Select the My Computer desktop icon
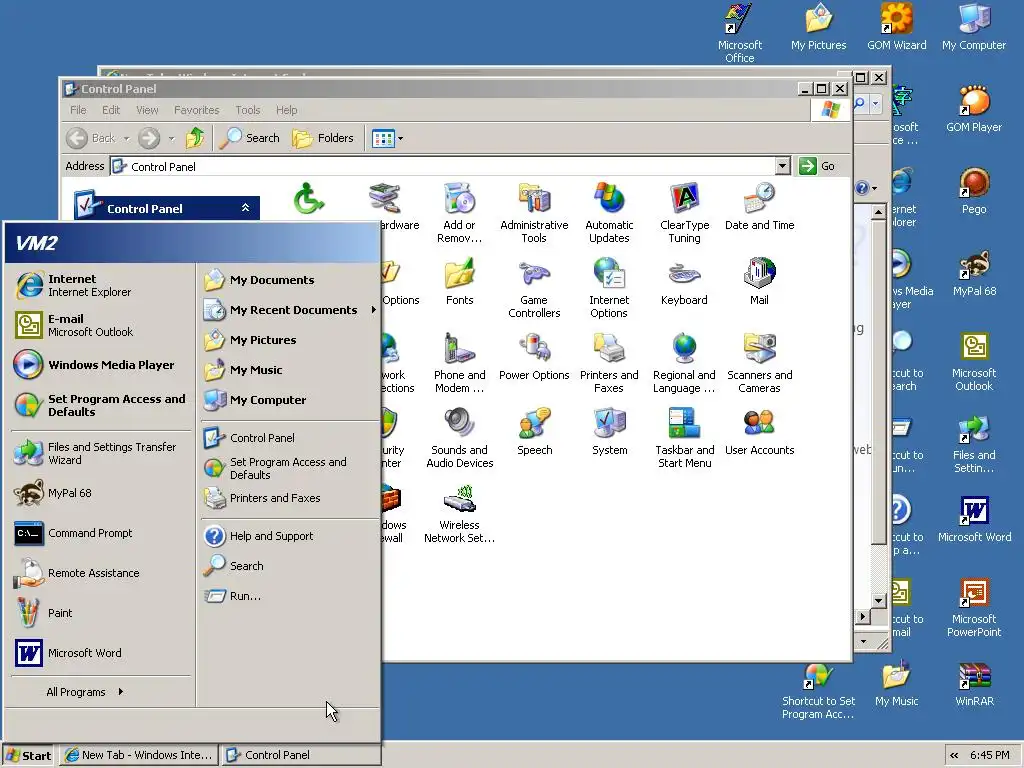1024x768 pixels. click(974, 27)
